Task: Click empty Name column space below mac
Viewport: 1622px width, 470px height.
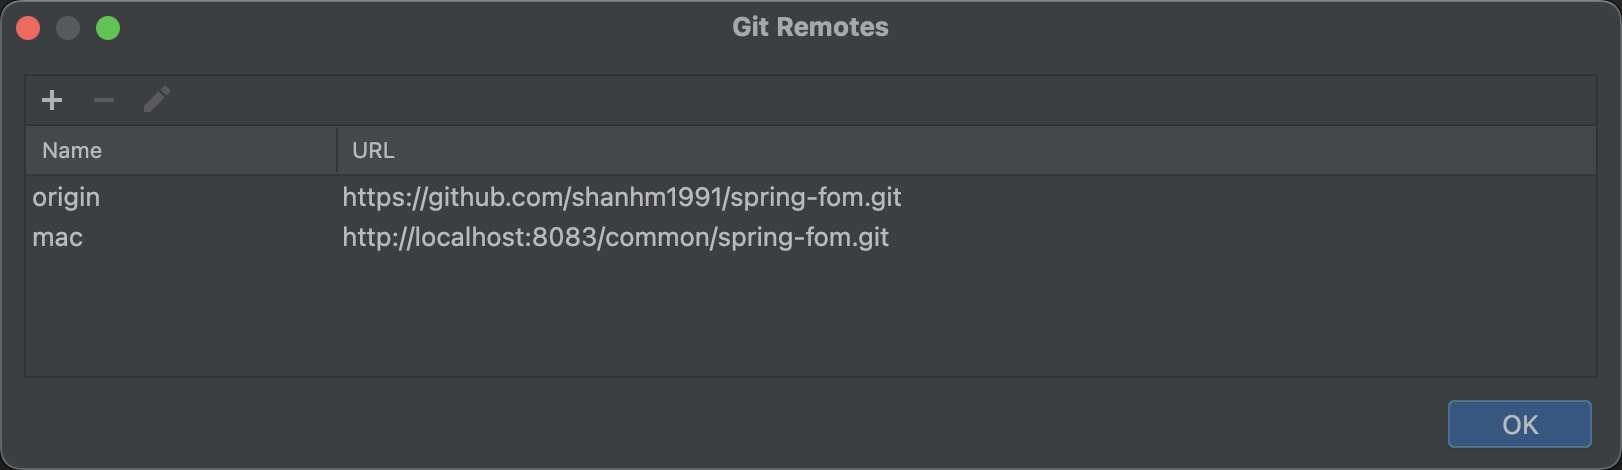Action: pyautogui.click(x=180, y=310)
